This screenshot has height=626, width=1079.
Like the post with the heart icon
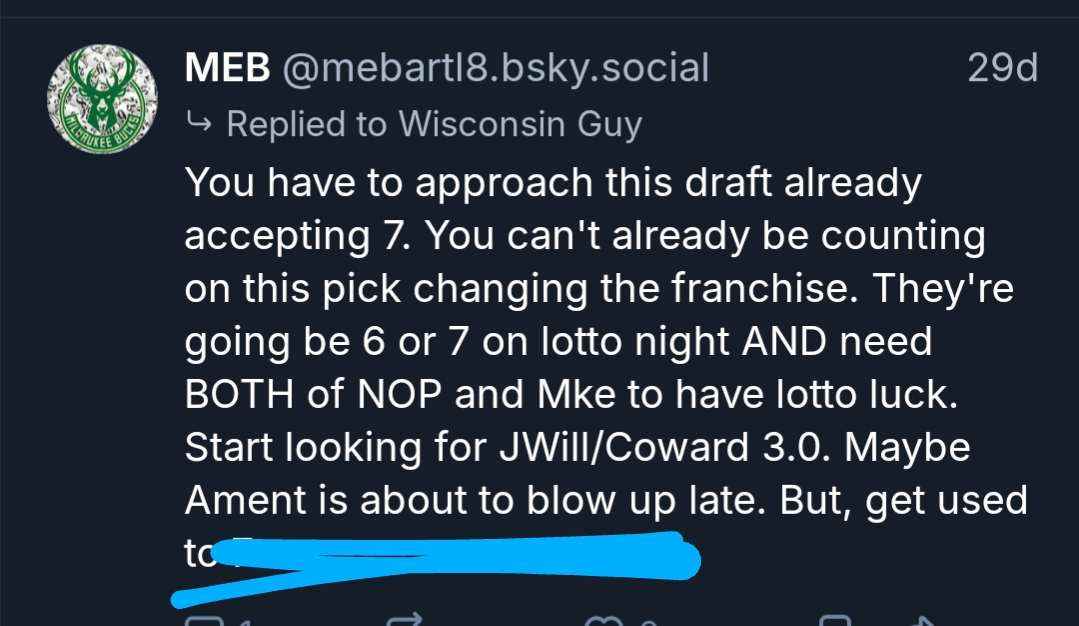603,620
